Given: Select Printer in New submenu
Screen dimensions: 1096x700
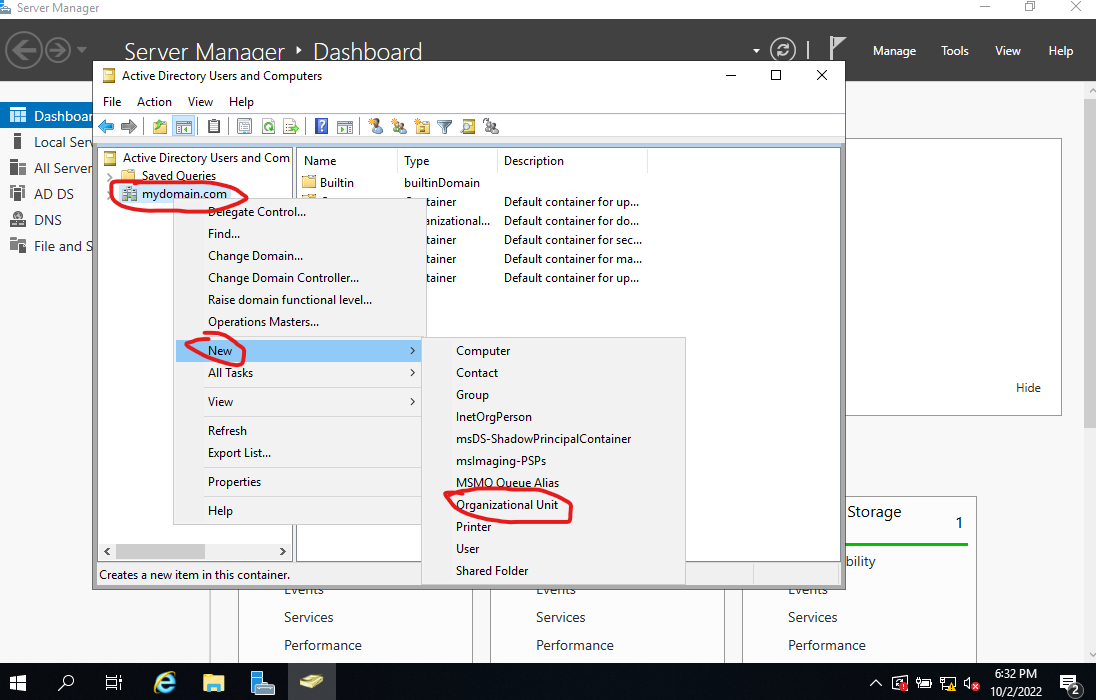Looking at the screenshot, I should 554,527.
